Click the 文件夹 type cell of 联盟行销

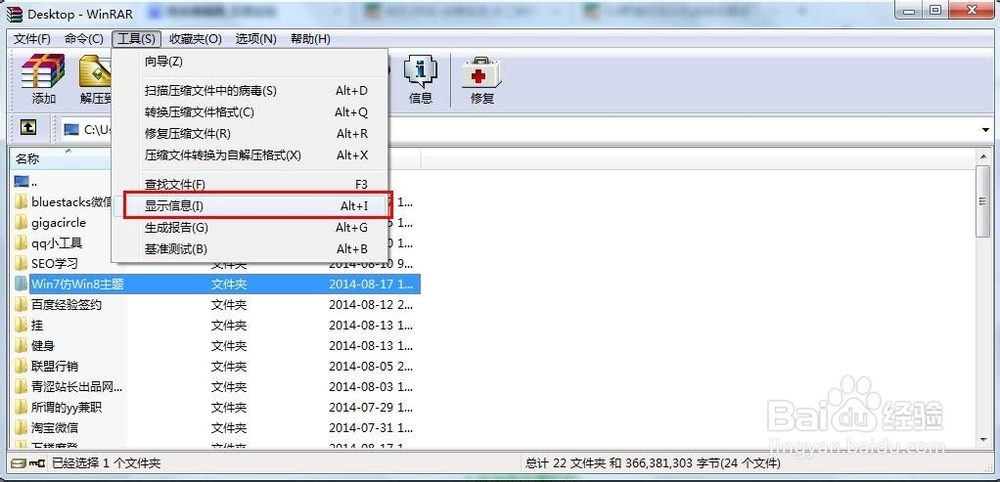click(229, 366)
